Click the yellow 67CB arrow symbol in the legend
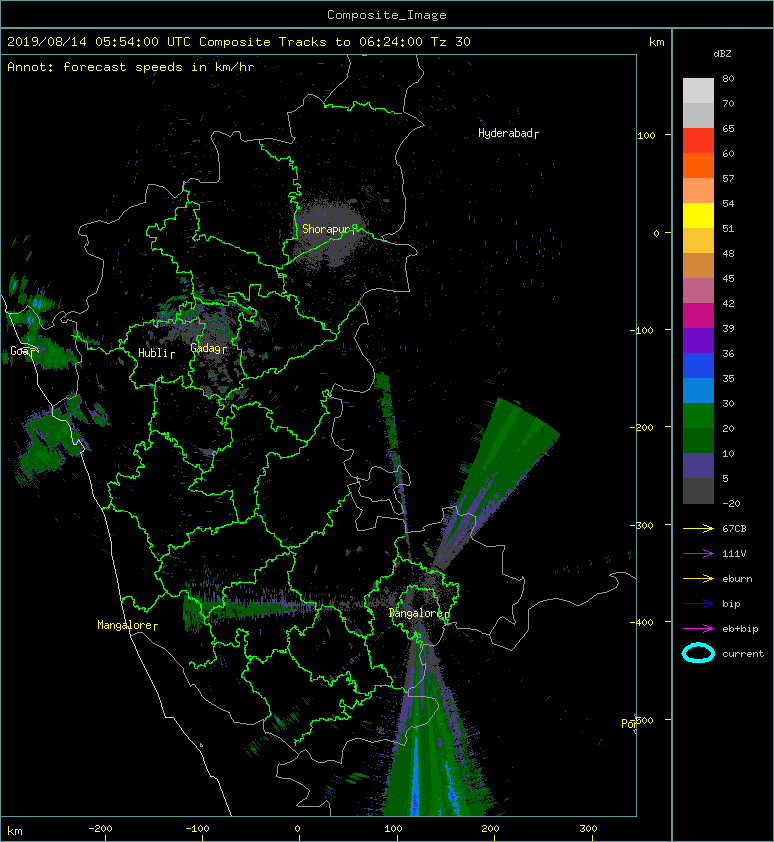 [x=698, y=529]
